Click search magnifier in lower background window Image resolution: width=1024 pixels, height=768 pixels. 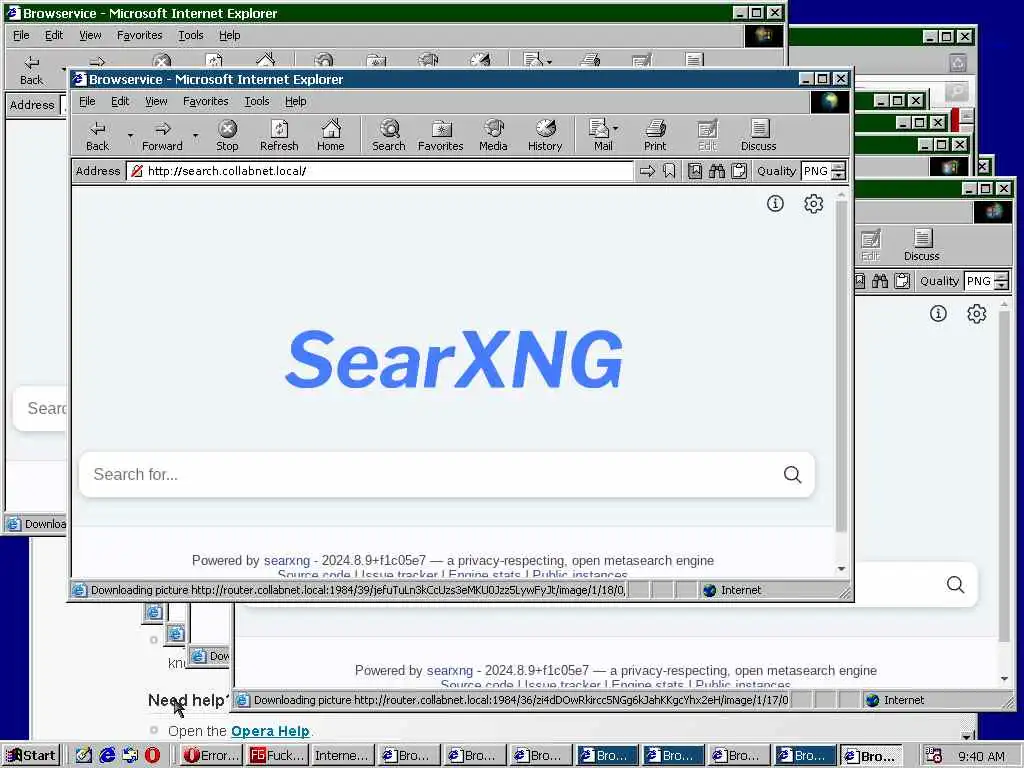click(955, 584)
